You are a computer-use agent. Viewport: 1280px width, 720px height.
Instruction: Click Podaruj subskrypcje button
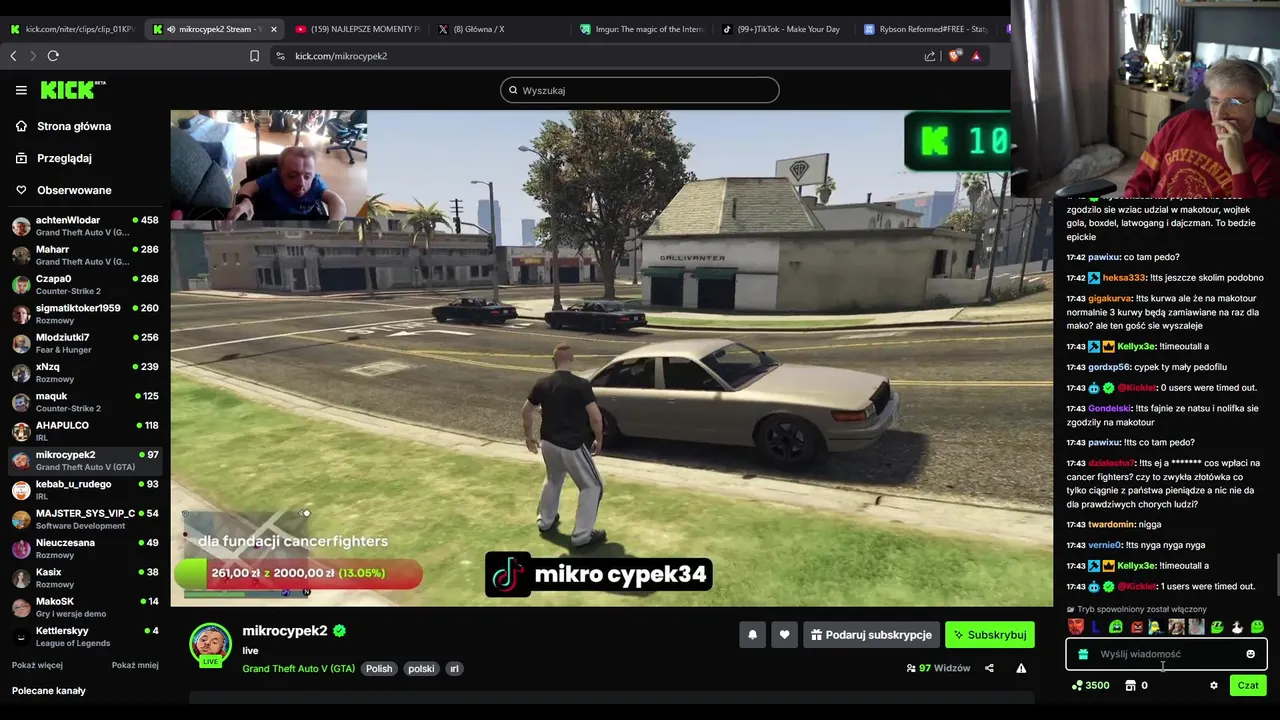[870, 635]
